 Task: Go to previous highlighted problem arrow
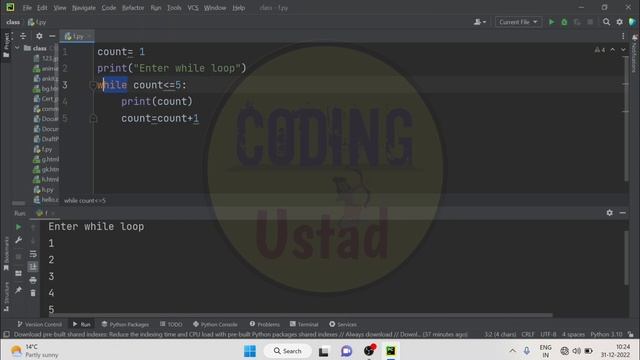click(x=613, y=50)
